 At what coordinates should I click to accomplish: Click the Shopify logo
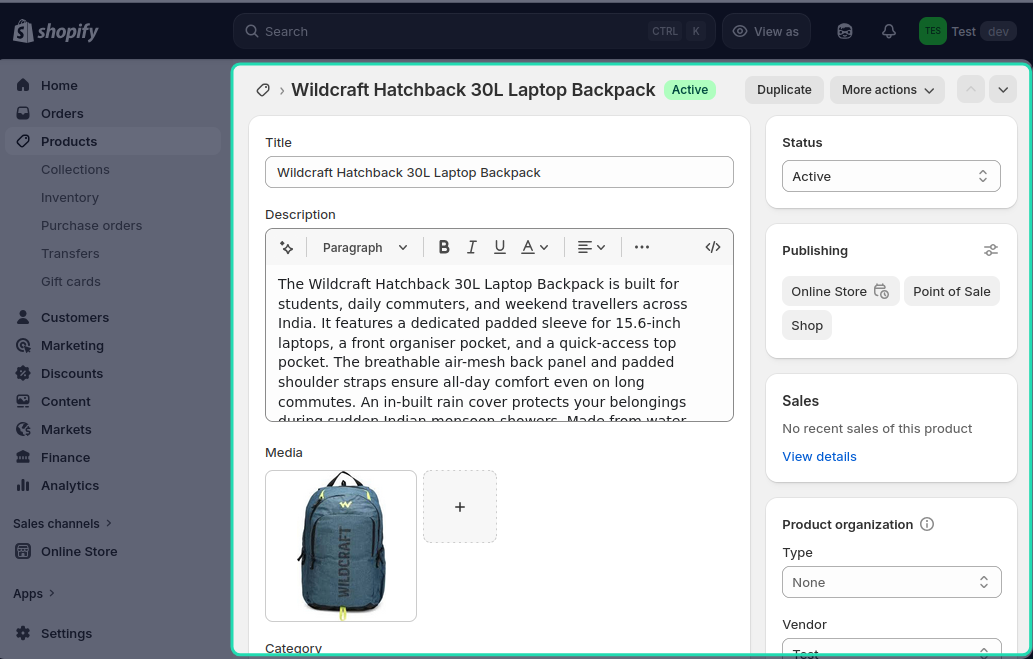(56, 31)
